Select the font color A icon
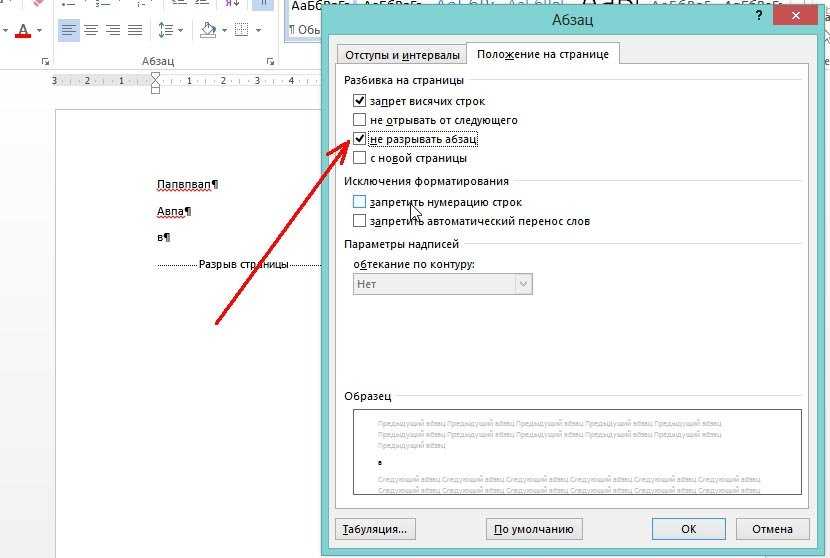The image size is (830, 558). coord(23,31)
